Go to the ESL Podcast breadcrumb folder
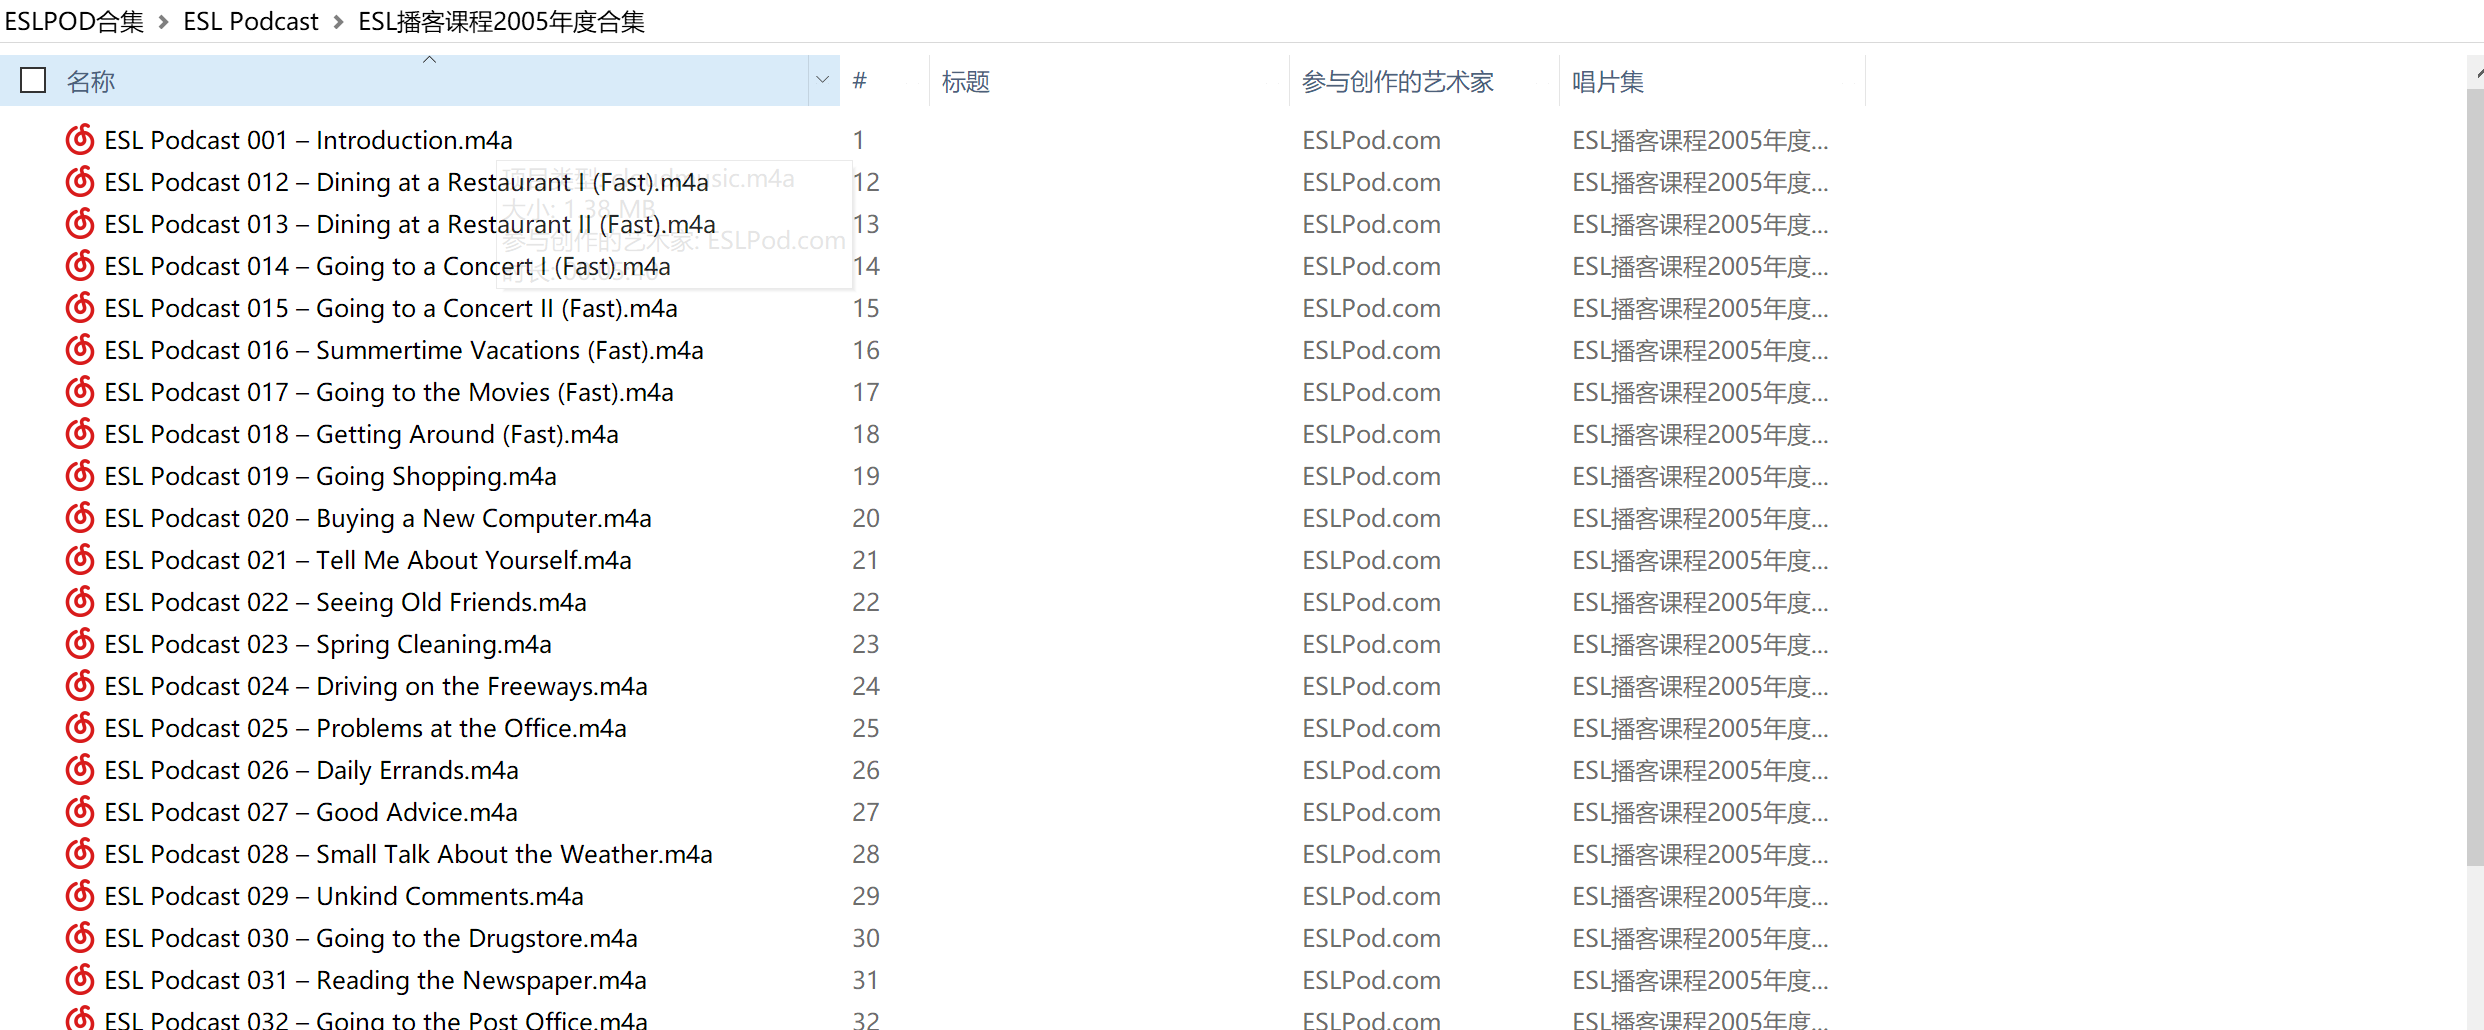 point(251,22)
